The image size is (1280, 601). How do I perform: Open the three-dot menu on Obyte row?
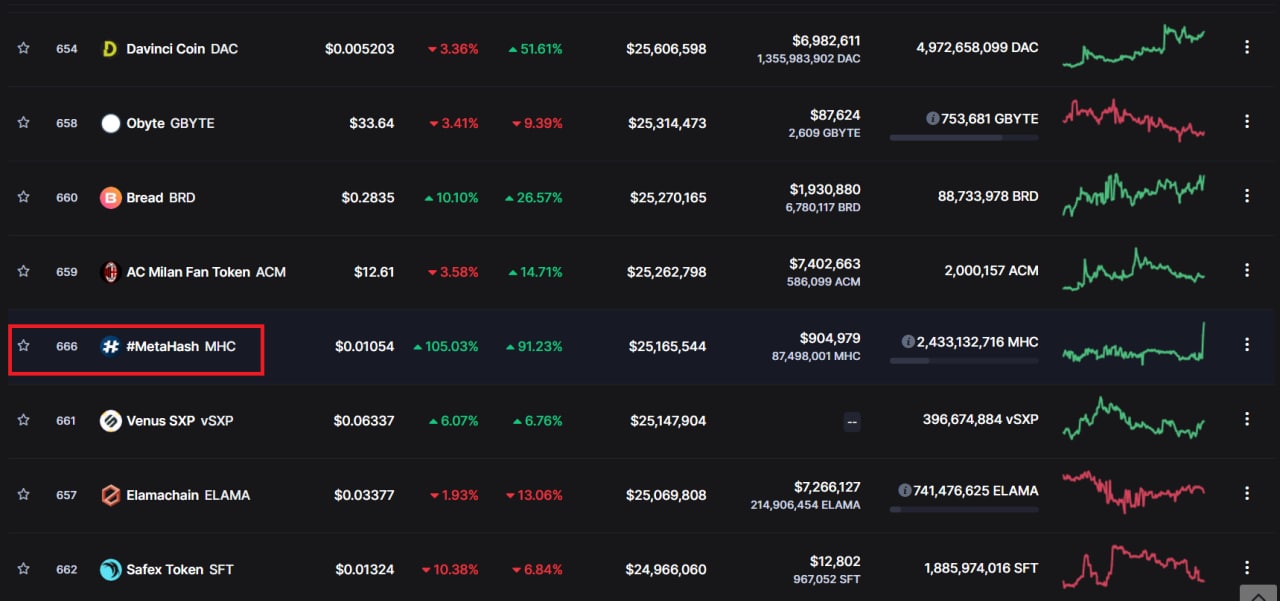(1246, 122)
